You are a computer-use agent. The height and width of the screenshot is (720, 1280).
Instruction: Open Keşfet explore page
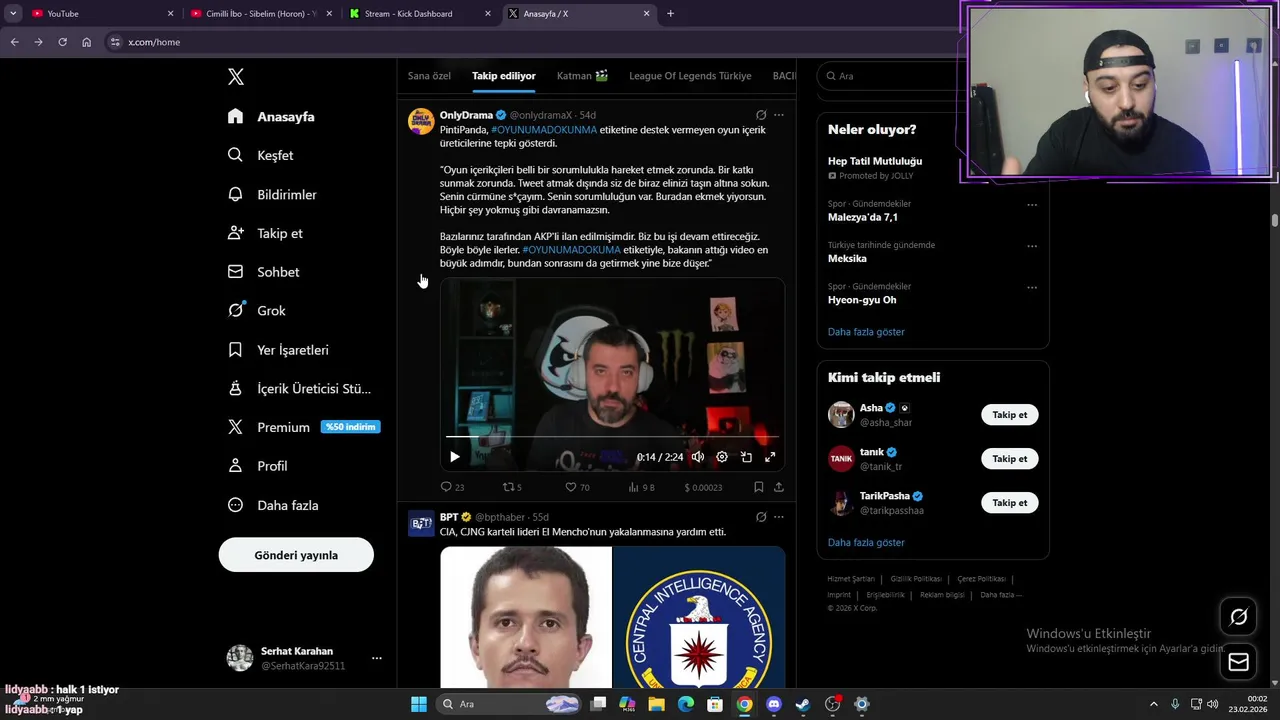click(x=260, y=155)
